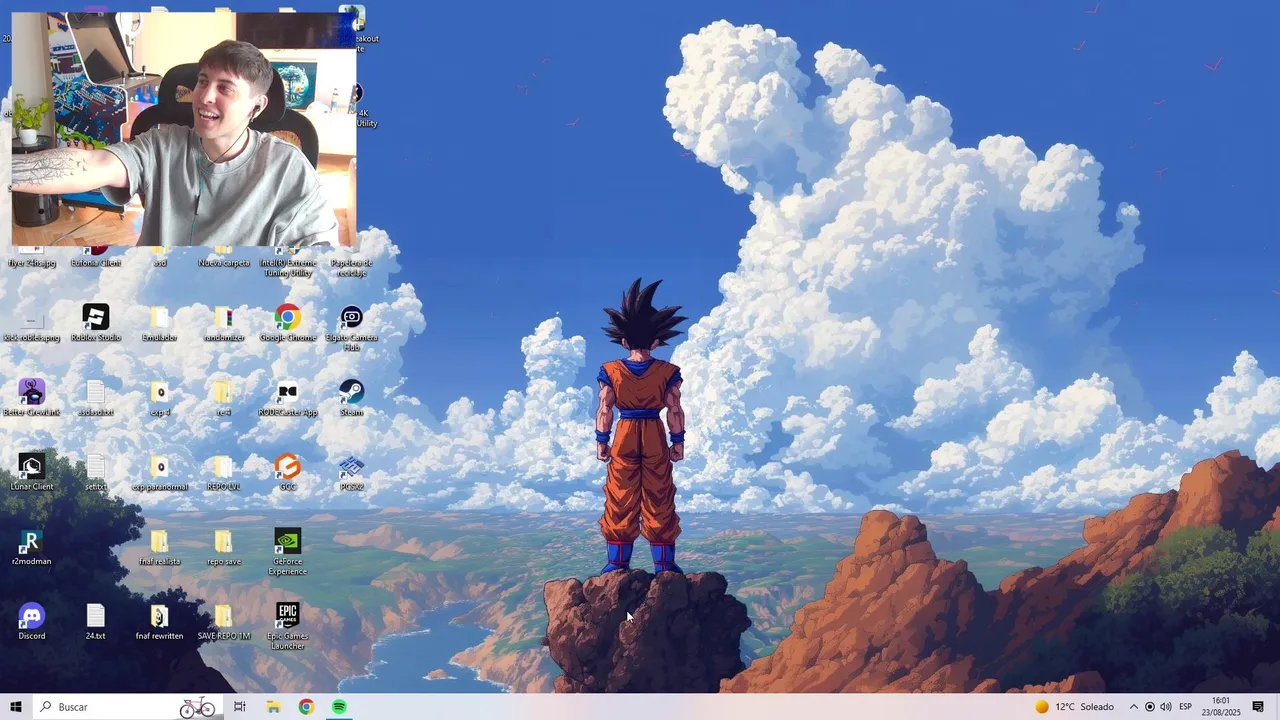Screen dimensions: 1280x720
Task: Expand the hidden system tray icons
Action: pos(1134,707)
